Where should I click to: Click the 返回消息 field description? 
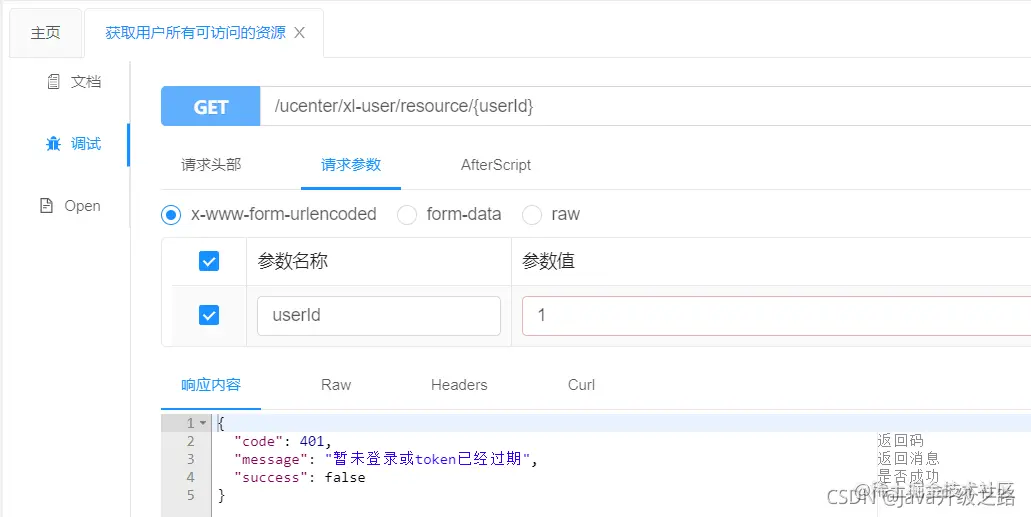point(908,458)
